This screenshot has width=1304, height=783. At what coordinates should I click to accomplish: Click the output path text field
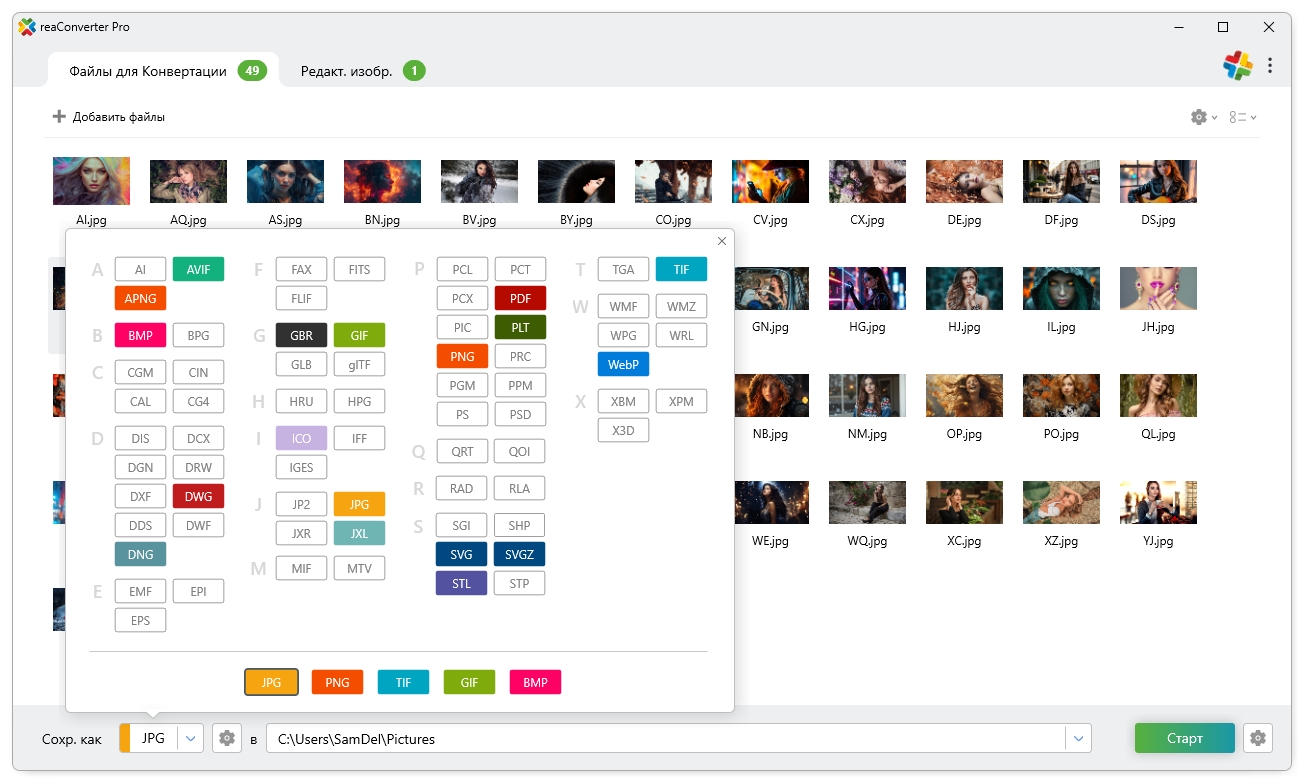click(x=665, y=739)
